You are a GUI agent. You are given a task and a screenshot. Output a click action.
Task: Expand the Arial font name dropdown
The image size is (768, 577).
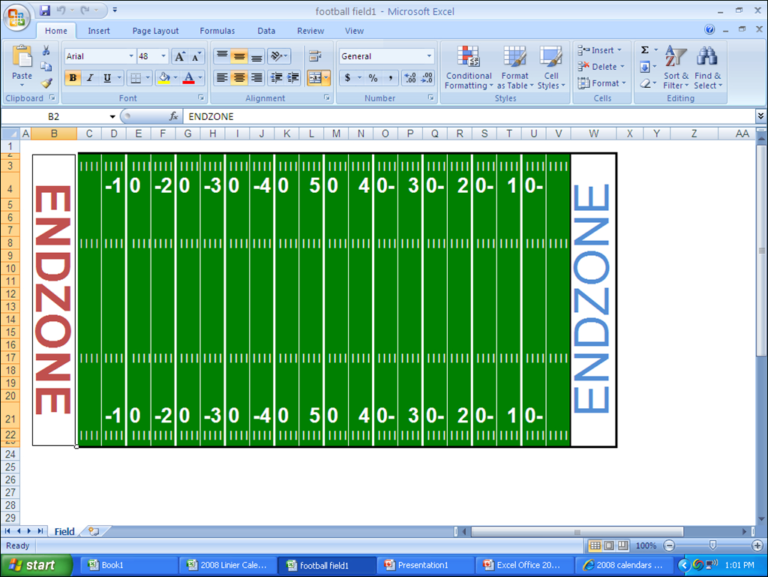coord(130,57)
